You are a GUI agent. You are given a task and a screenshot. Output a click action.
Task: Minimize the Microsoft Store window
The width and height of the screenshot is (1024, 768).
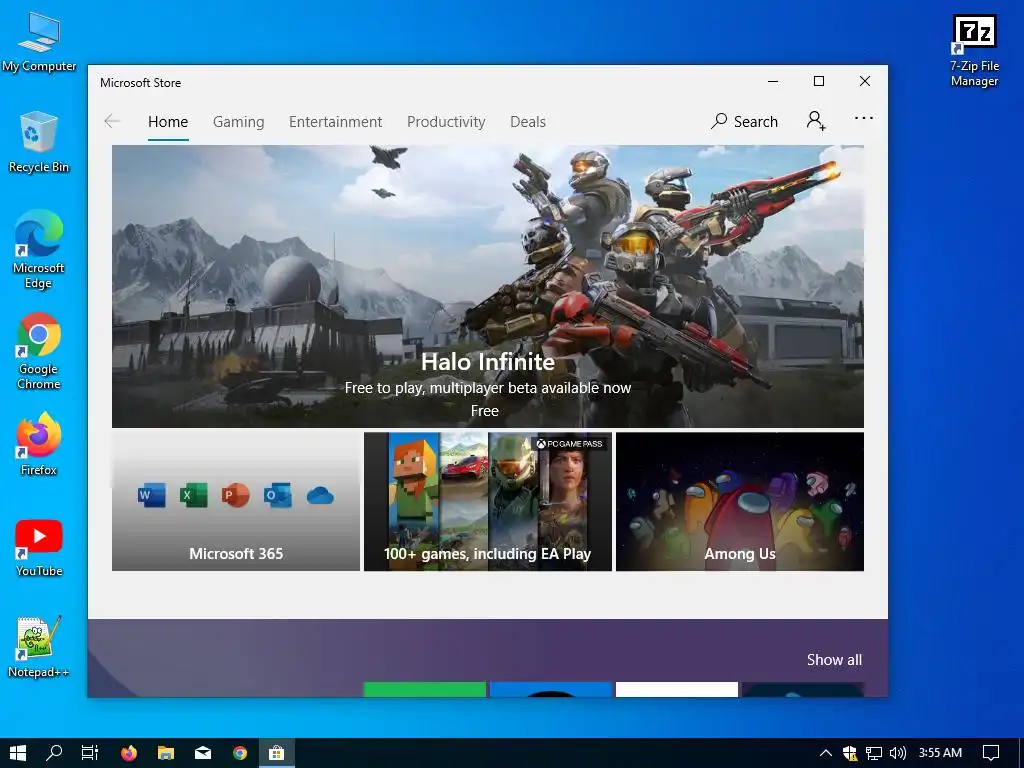coord(773,81)
